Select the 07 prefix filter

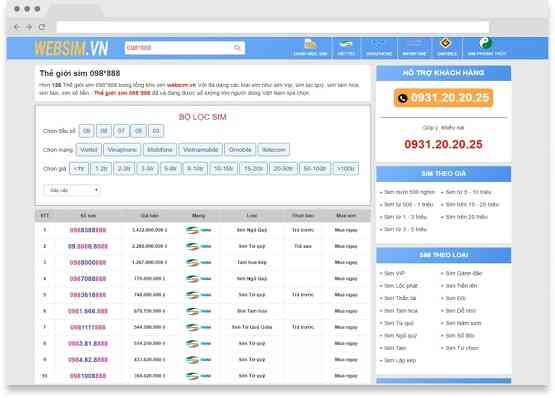click(x=121, y=131)
